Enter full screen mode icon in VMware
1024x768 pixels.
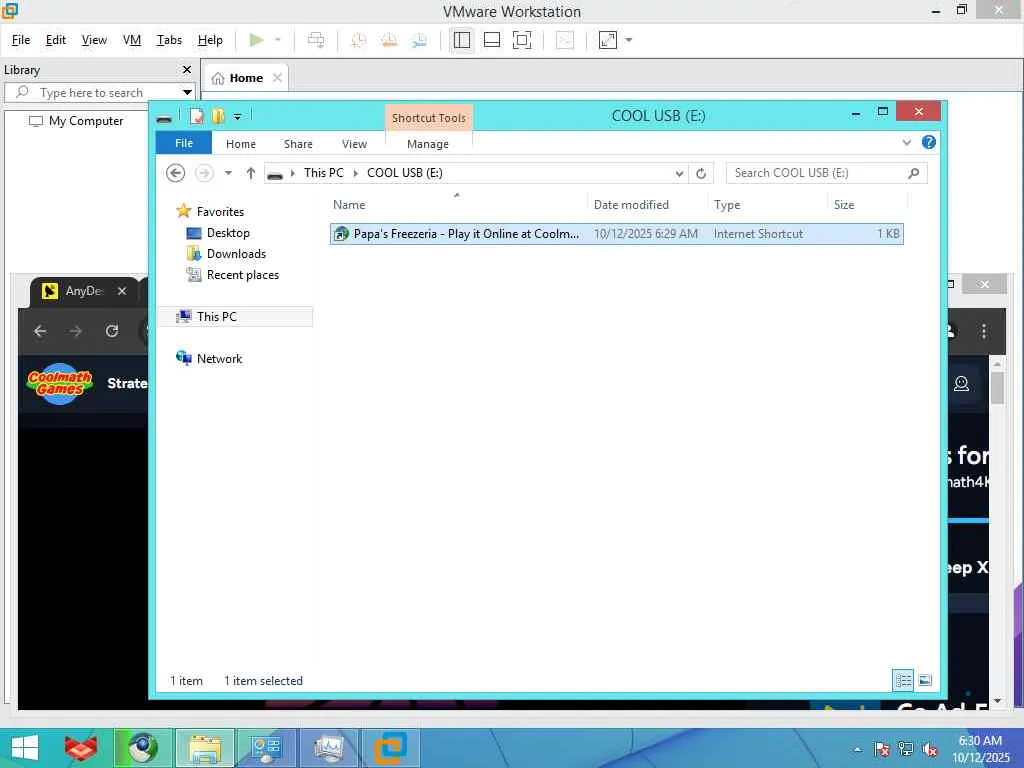coord(522,40)
